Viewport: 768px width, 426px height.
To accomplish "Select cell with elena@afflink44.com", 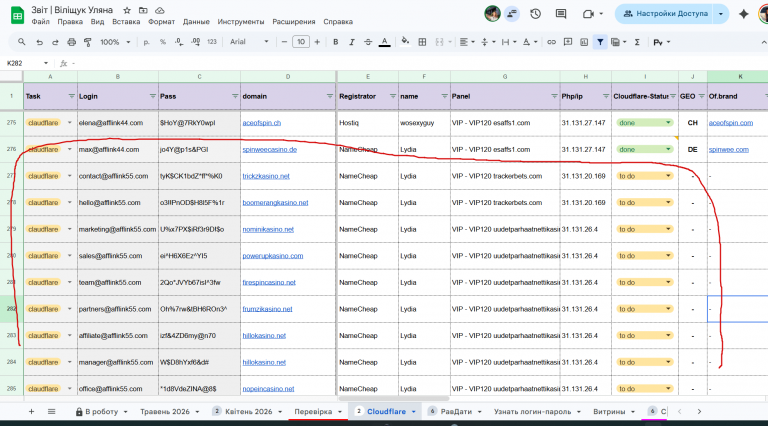I will point(118,123).
